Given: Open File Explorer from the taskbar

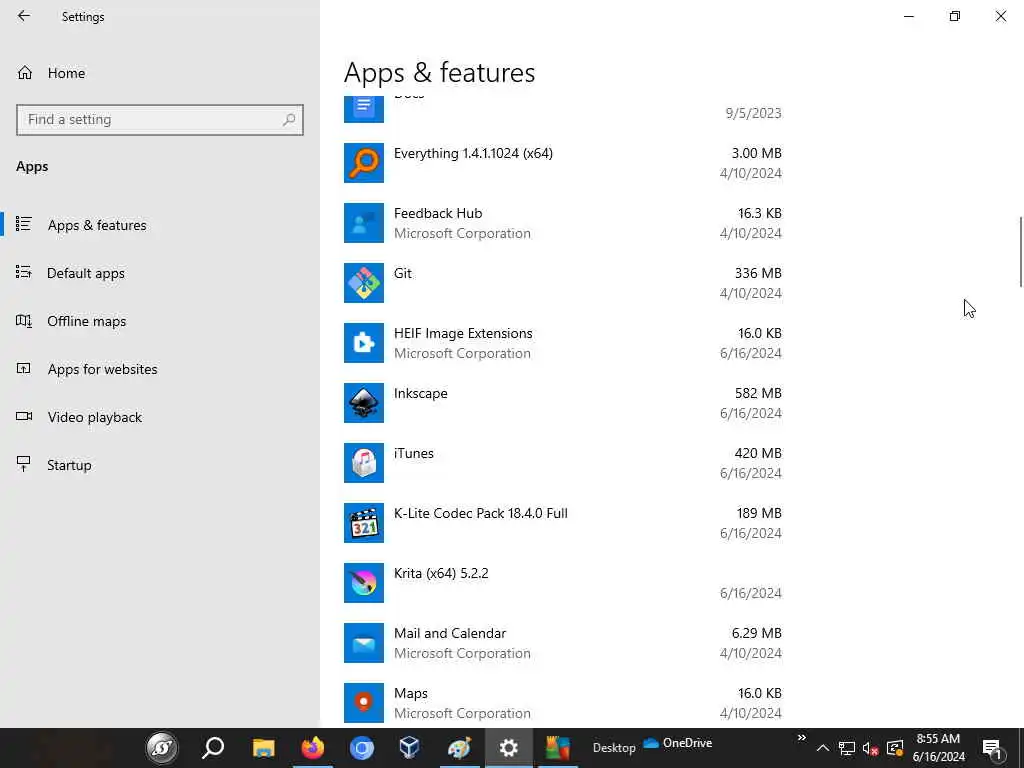Looking at the screenshot, I should click(263, 748).
